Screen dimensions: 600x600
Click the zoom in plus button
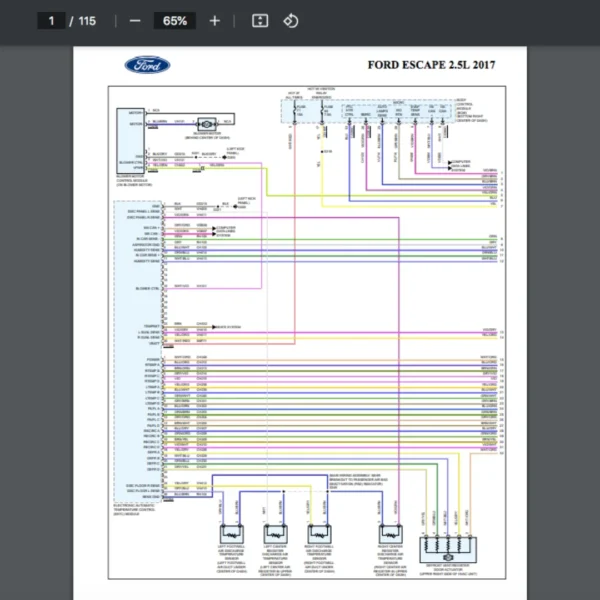click(215, 21)
